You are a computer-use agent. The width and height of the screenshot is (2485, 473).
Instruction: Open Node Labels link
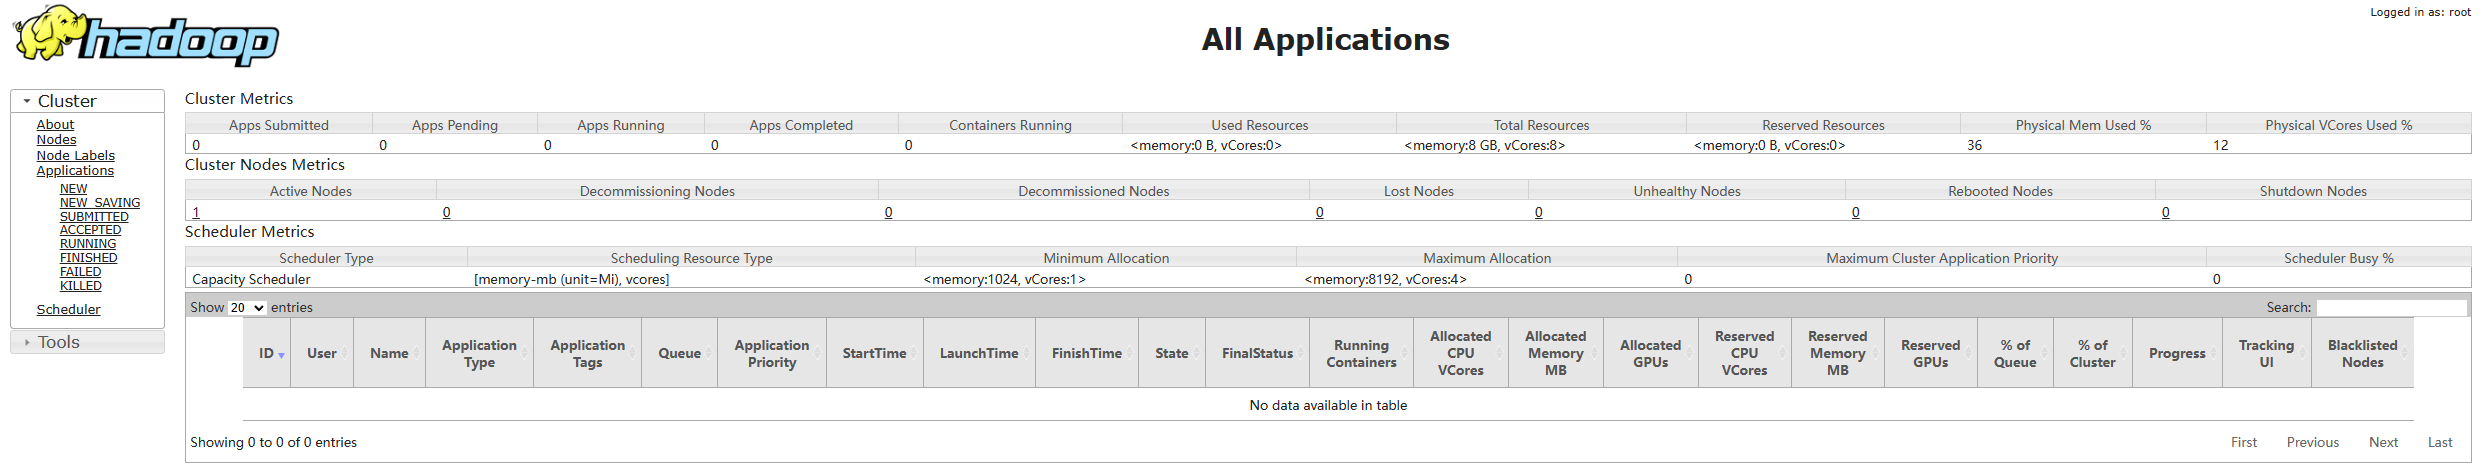pyautogui.click(x=75, y=156)
